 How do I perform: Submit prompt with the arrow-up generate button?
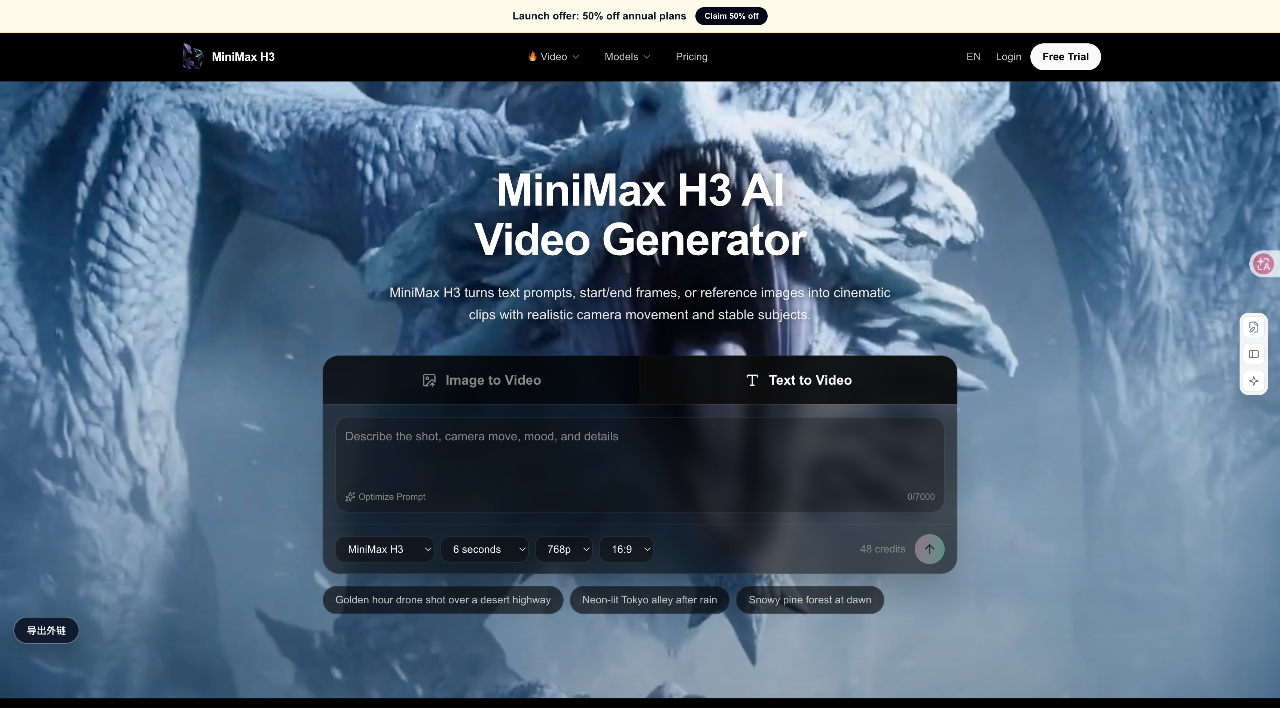click(x=929, y=549)
